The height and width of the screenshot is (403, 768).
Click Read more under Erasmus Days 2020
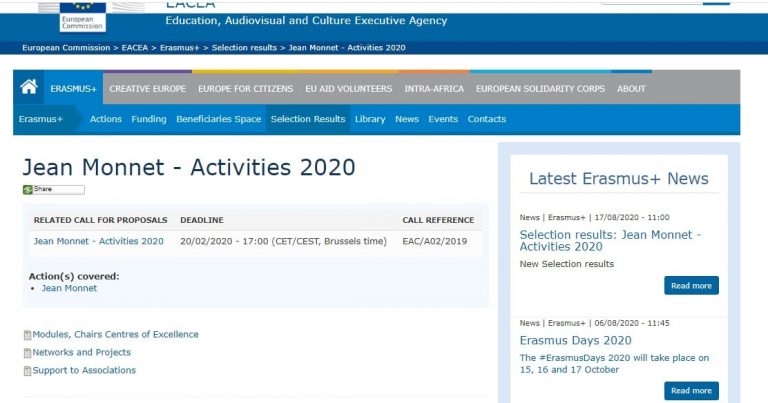coord(691,391)
